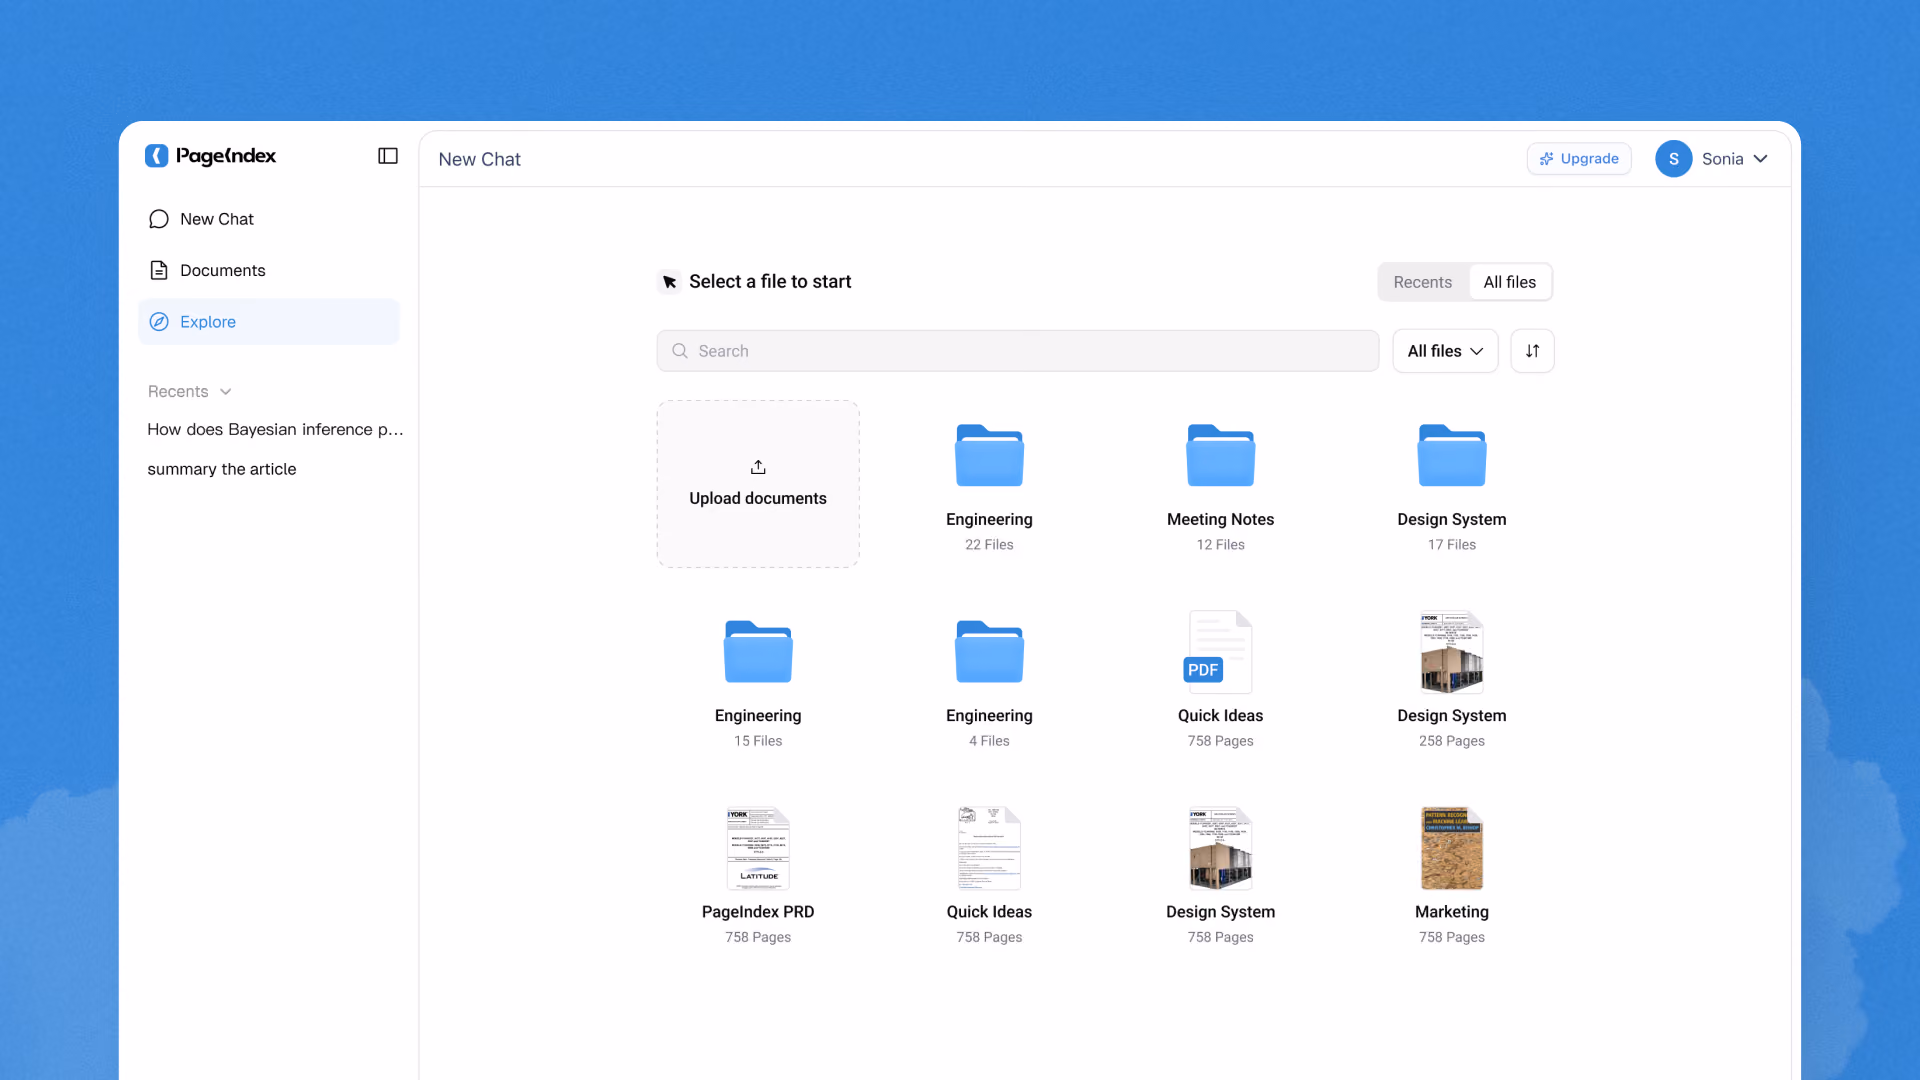Click the Upgrade button
1920x1080 pixels.
tap(1579, 159)
